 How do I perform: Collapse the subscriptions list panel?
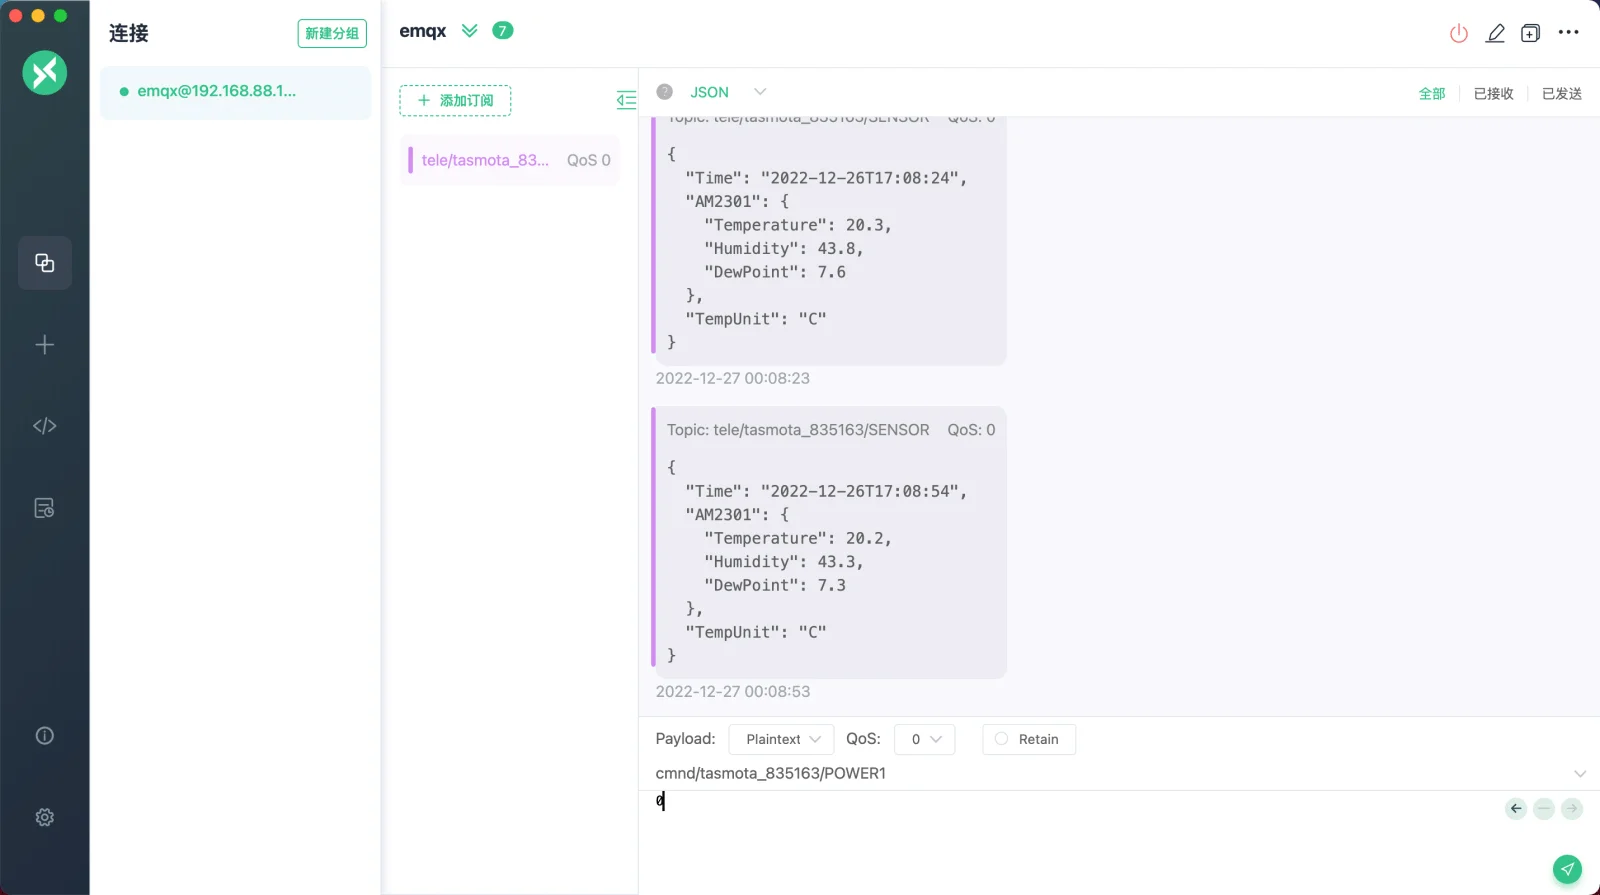[x=626, y=100]
